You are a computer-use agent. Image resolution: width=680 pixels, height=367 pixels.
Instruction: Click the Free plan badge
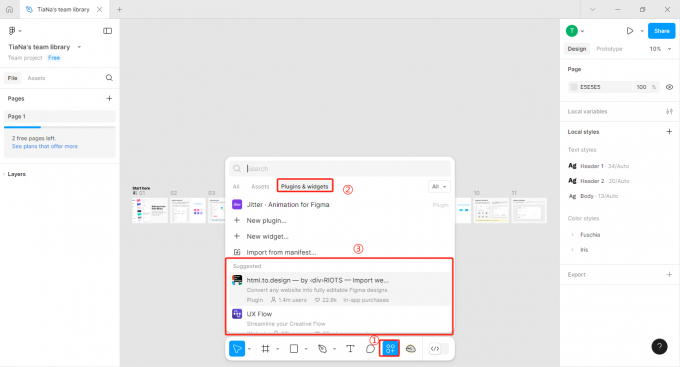point(54,58)
